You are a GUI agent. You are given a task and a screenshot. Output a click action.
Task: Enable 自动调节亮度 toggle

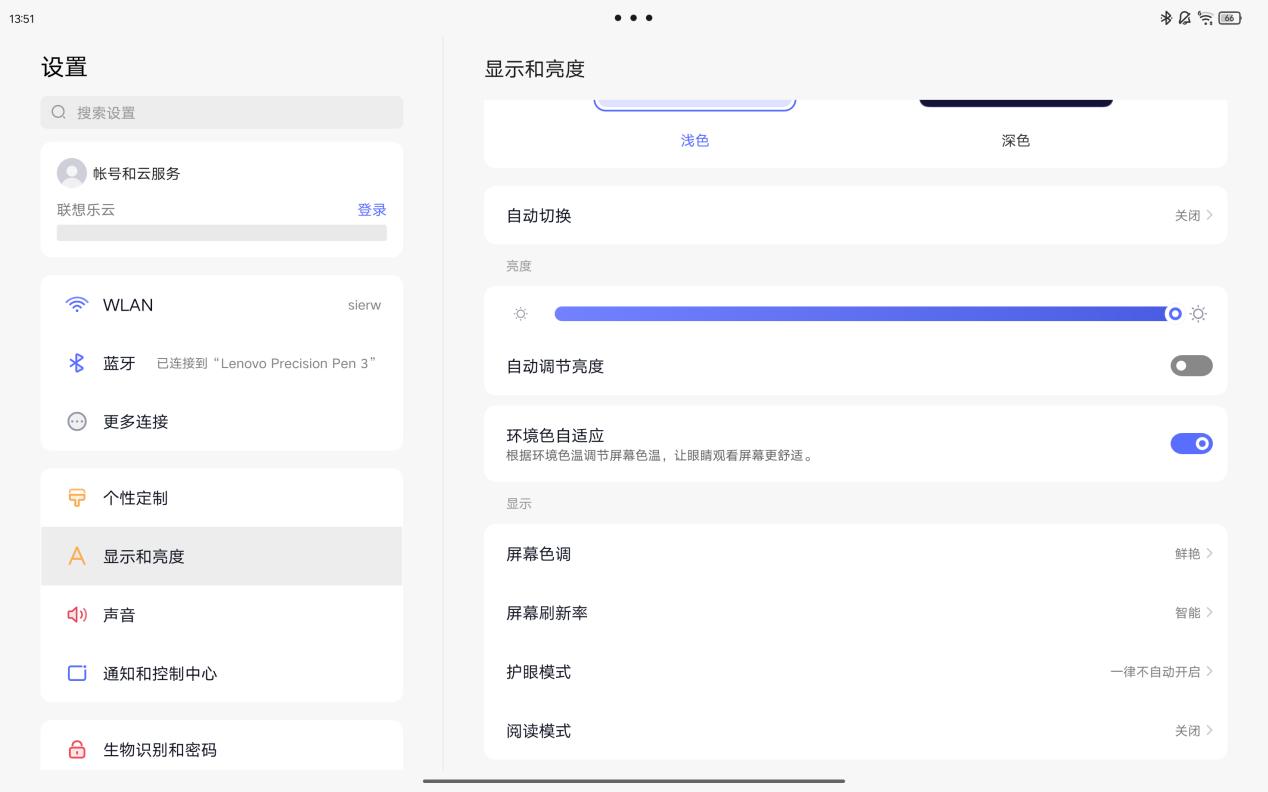[x=1191, y=366]
